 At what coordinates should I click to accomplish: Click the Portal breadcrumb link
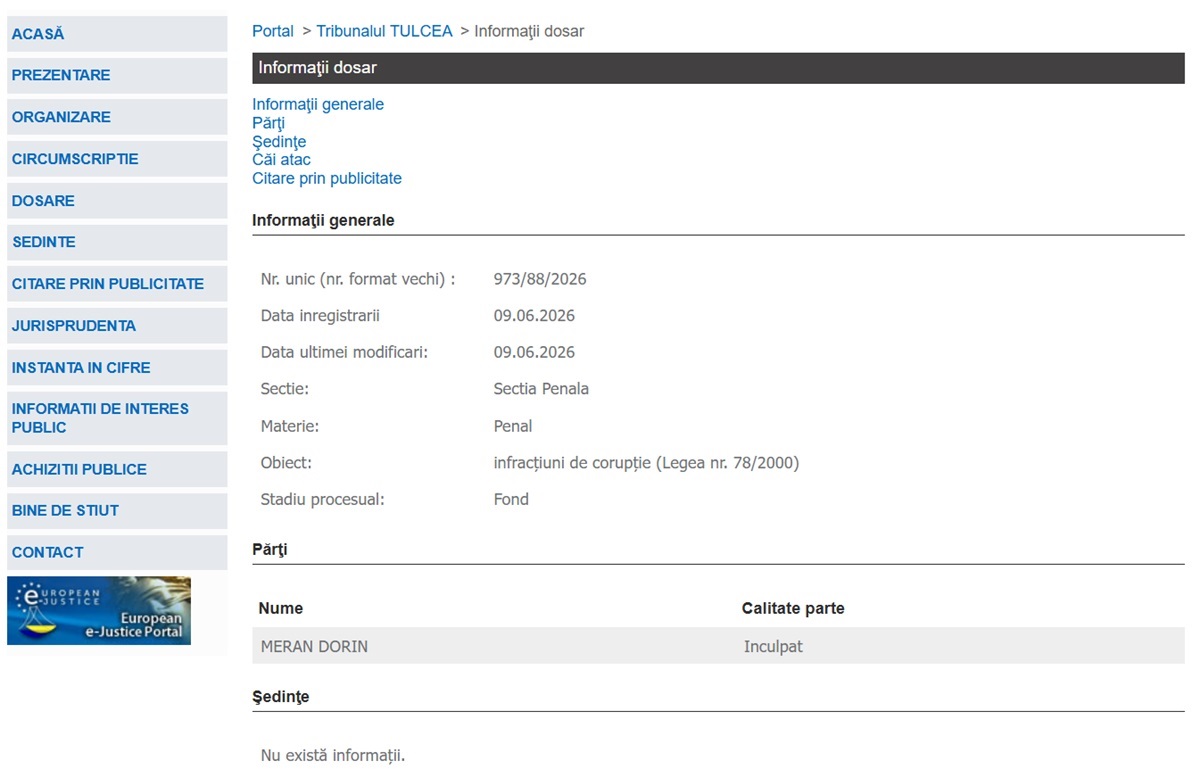273,31
